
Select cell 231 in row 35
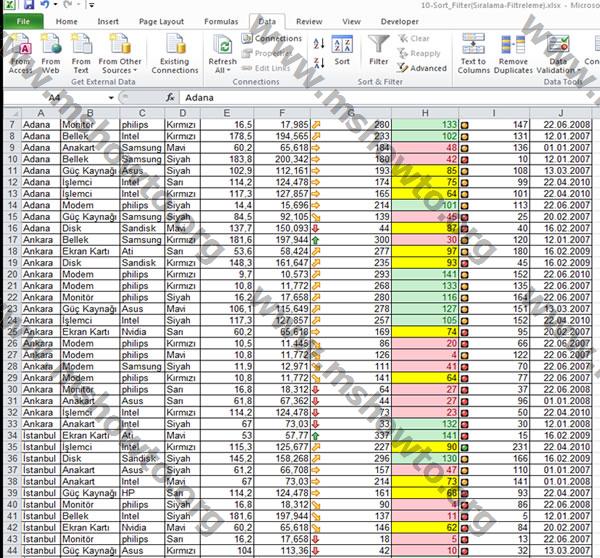[x=494, y=447]
